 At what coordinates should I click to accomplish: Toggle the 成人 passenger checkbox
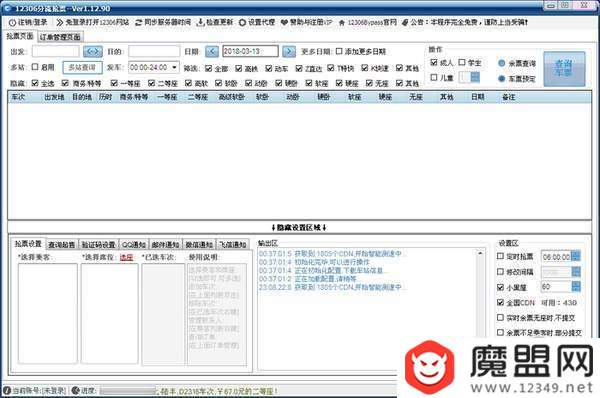click(434, 62)
